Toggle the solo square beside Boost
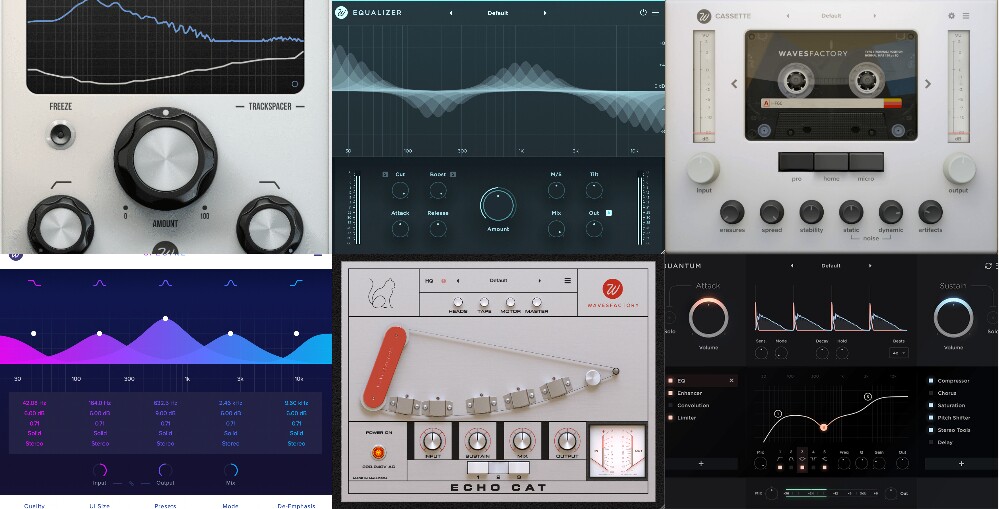The image size is (999, 509). coord(453,174)
